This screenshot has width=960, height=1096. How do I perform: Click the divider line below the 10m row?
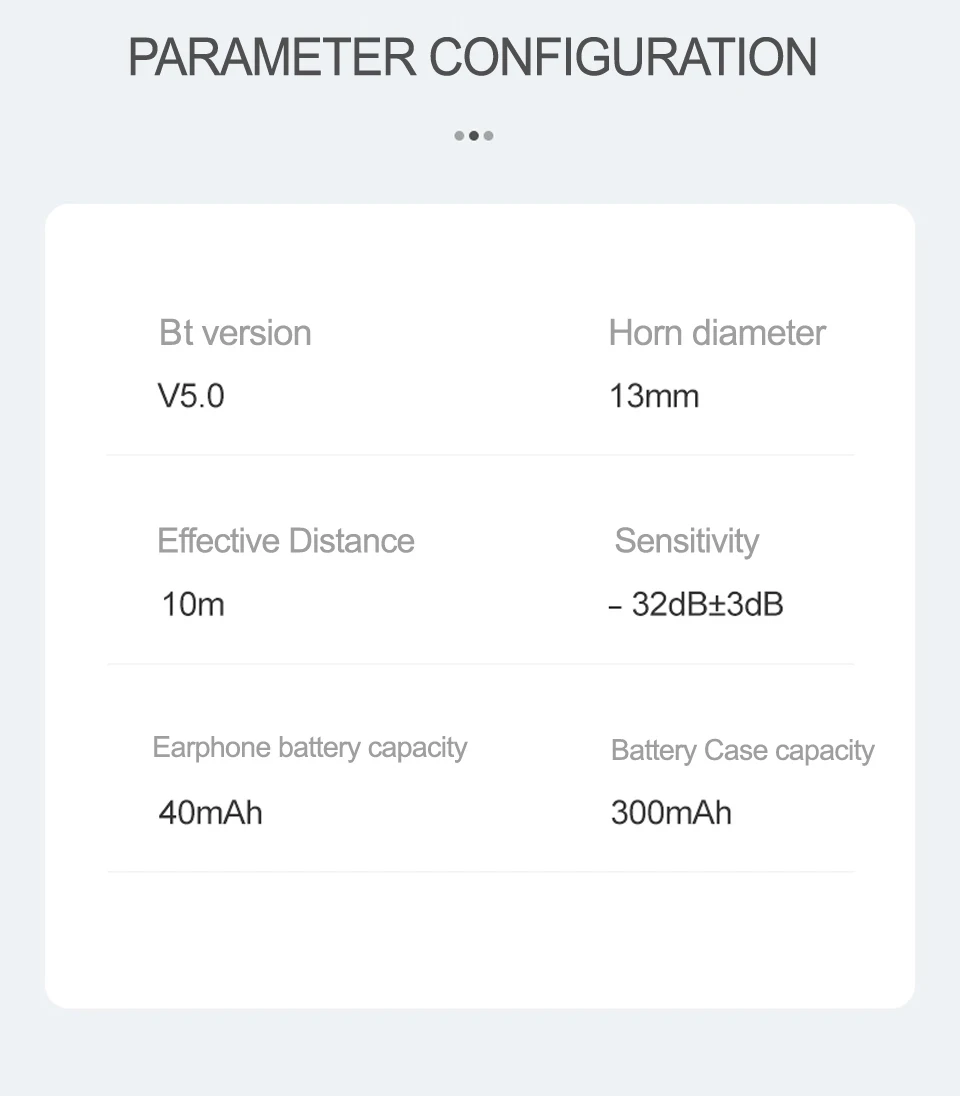tap(480, 663)
